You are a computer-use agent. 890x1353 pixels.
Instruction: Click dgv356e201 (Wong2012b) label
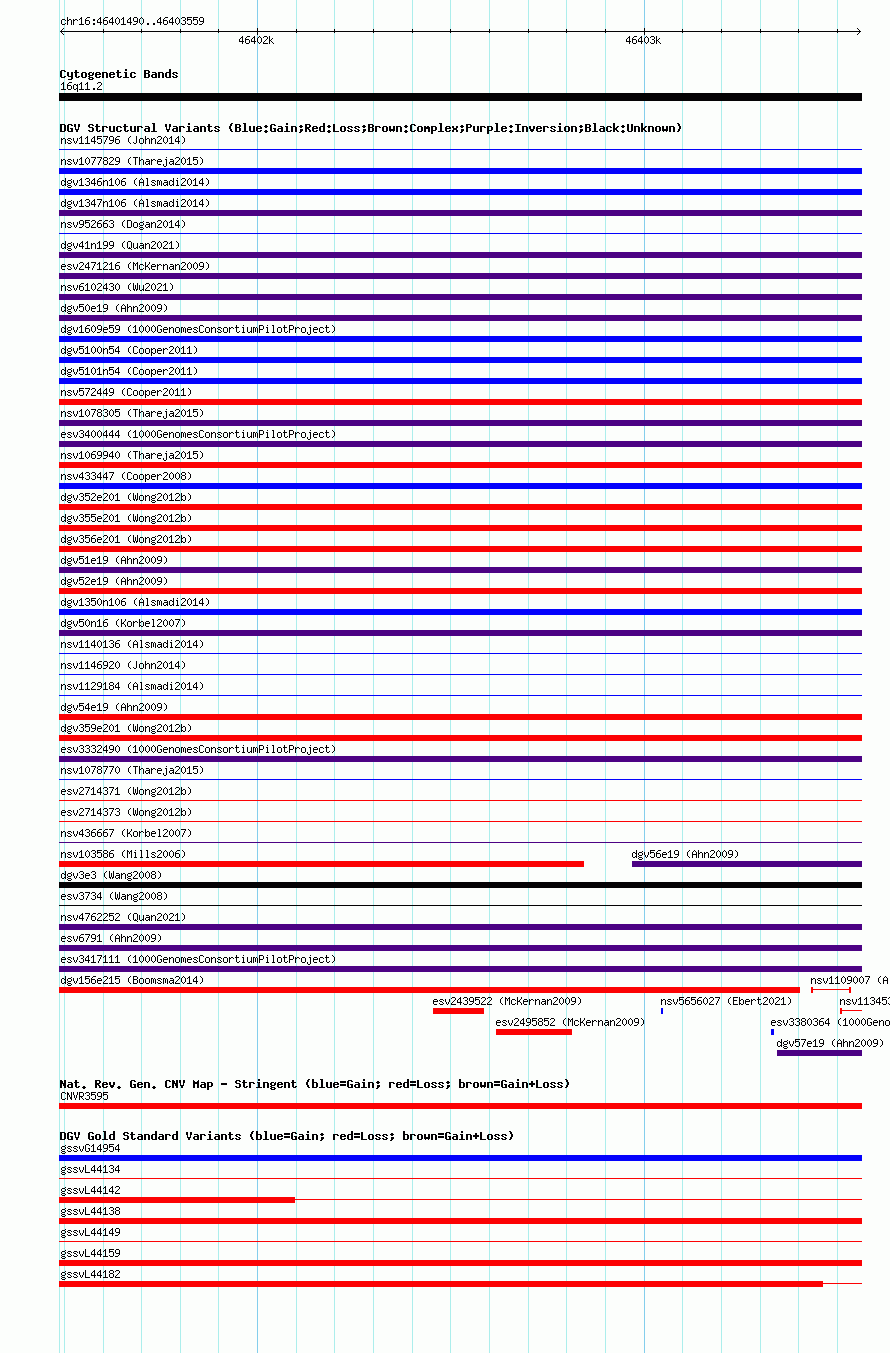[126, 539]
